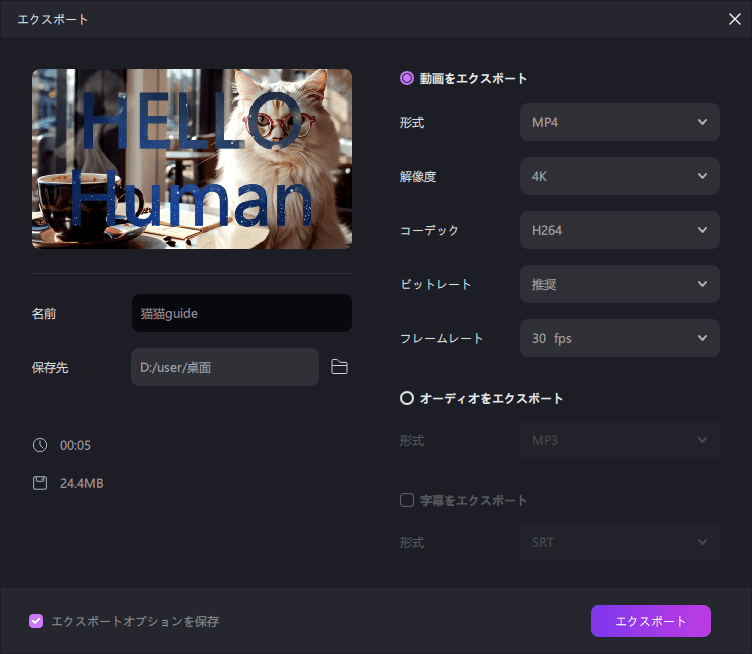This screenshot has height=654, width=752.
Task: Open the 推奨 bitrate dropdown
Action: click(620, 284)
